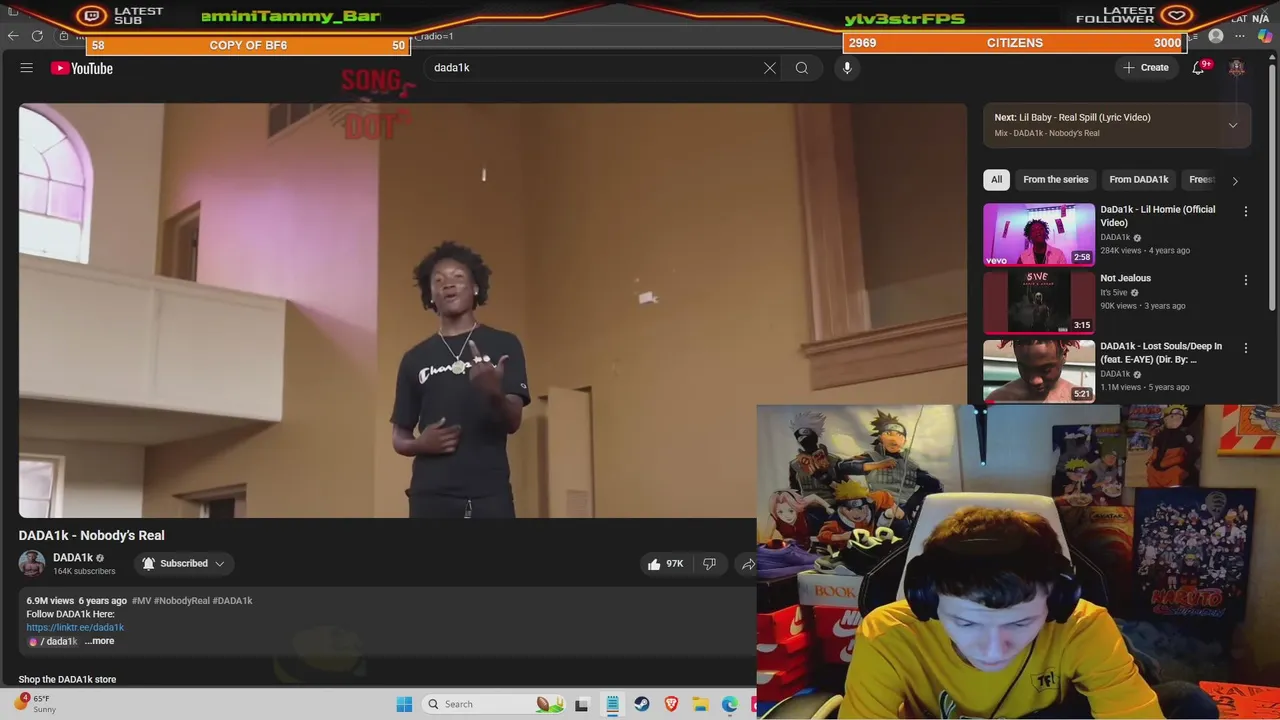
Task: Open the linktr.ee/dada1k link
Action: click(x=75, y=627)
